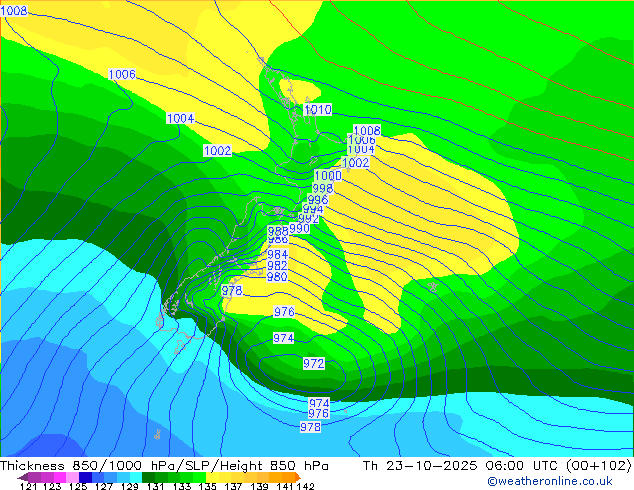
Task: Select the 990 pressure label
Action: tap(300, 228)
